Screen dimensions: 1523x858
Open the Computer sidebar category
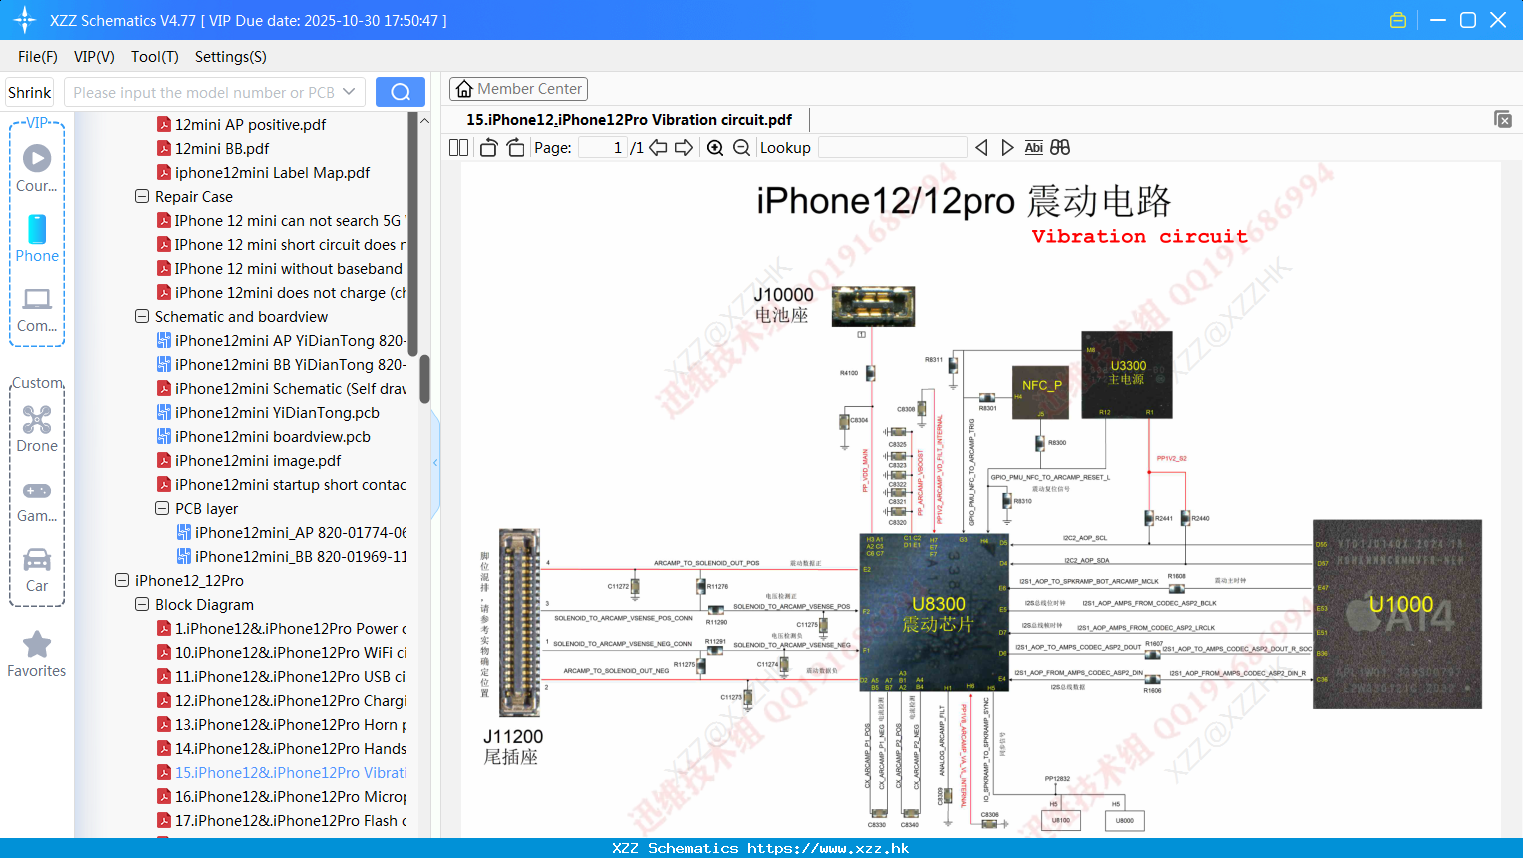[x=37, y=310]
